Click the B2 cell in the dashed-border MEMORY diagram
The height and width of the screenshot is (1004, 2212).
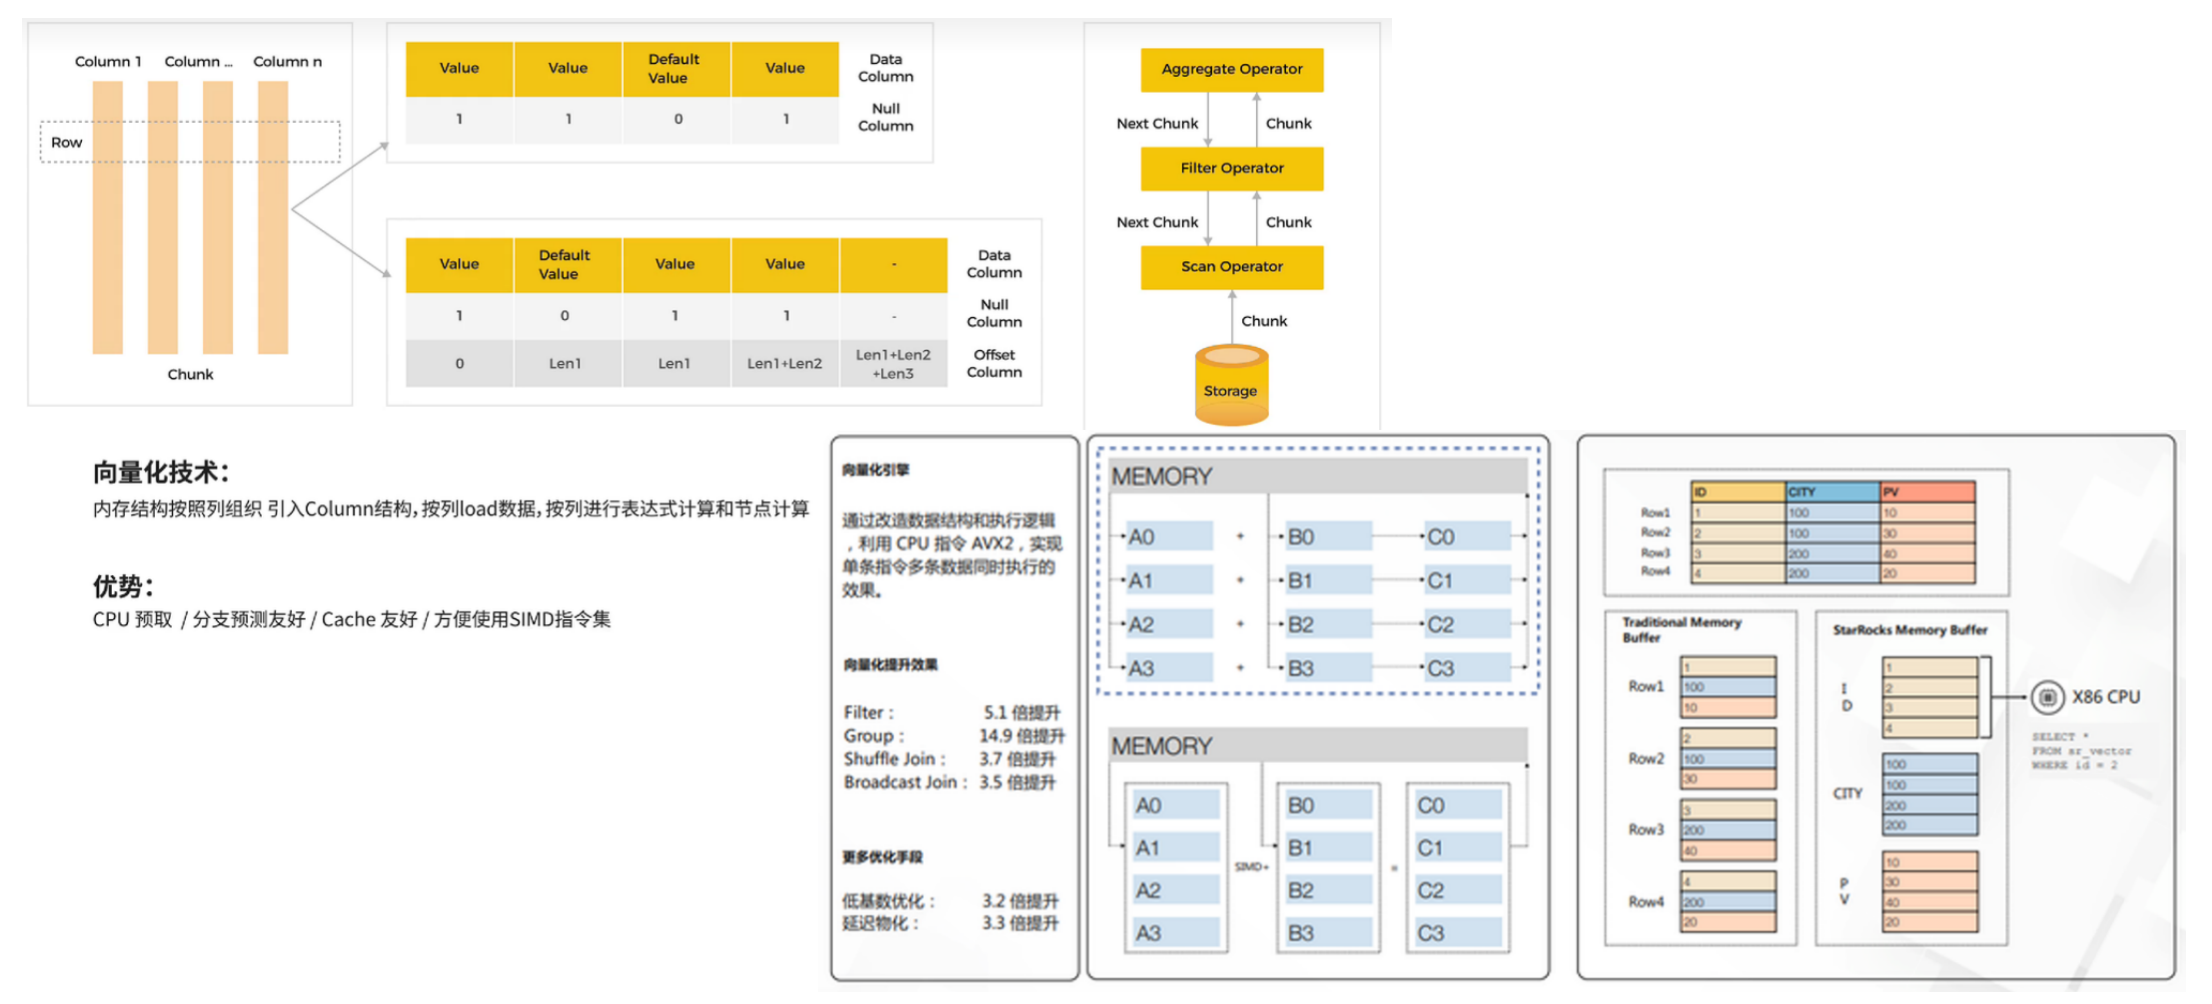pyautogui.click(x=1328, y=625)
